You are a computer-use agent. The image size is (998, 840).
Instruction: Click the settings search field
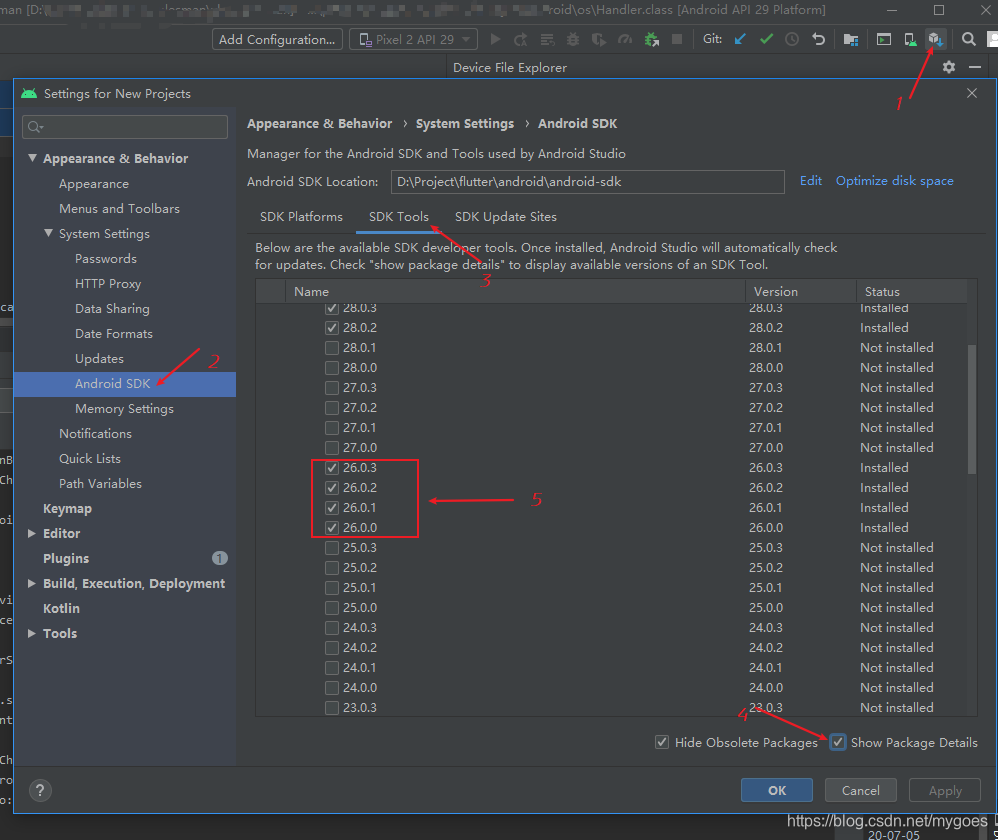(x=125, y=127)
